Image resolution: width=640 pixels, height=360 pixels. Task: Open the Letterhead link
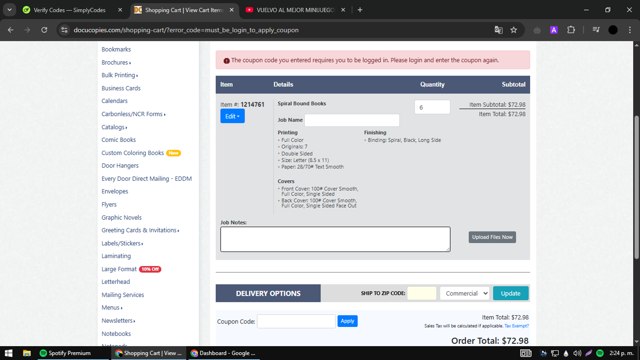pyautogui.click(x=116, y=282)
